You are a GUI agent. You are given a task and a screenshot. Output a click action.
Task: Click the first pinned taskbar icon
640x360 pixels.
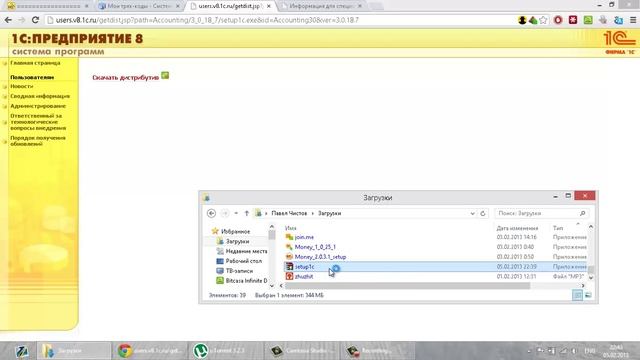[21, 351]
